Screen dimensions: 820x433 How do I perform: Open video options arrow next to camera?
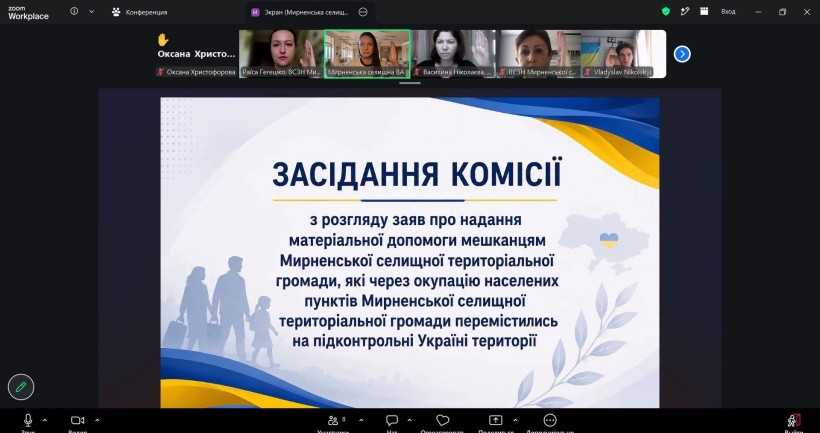tap(97, 420)
